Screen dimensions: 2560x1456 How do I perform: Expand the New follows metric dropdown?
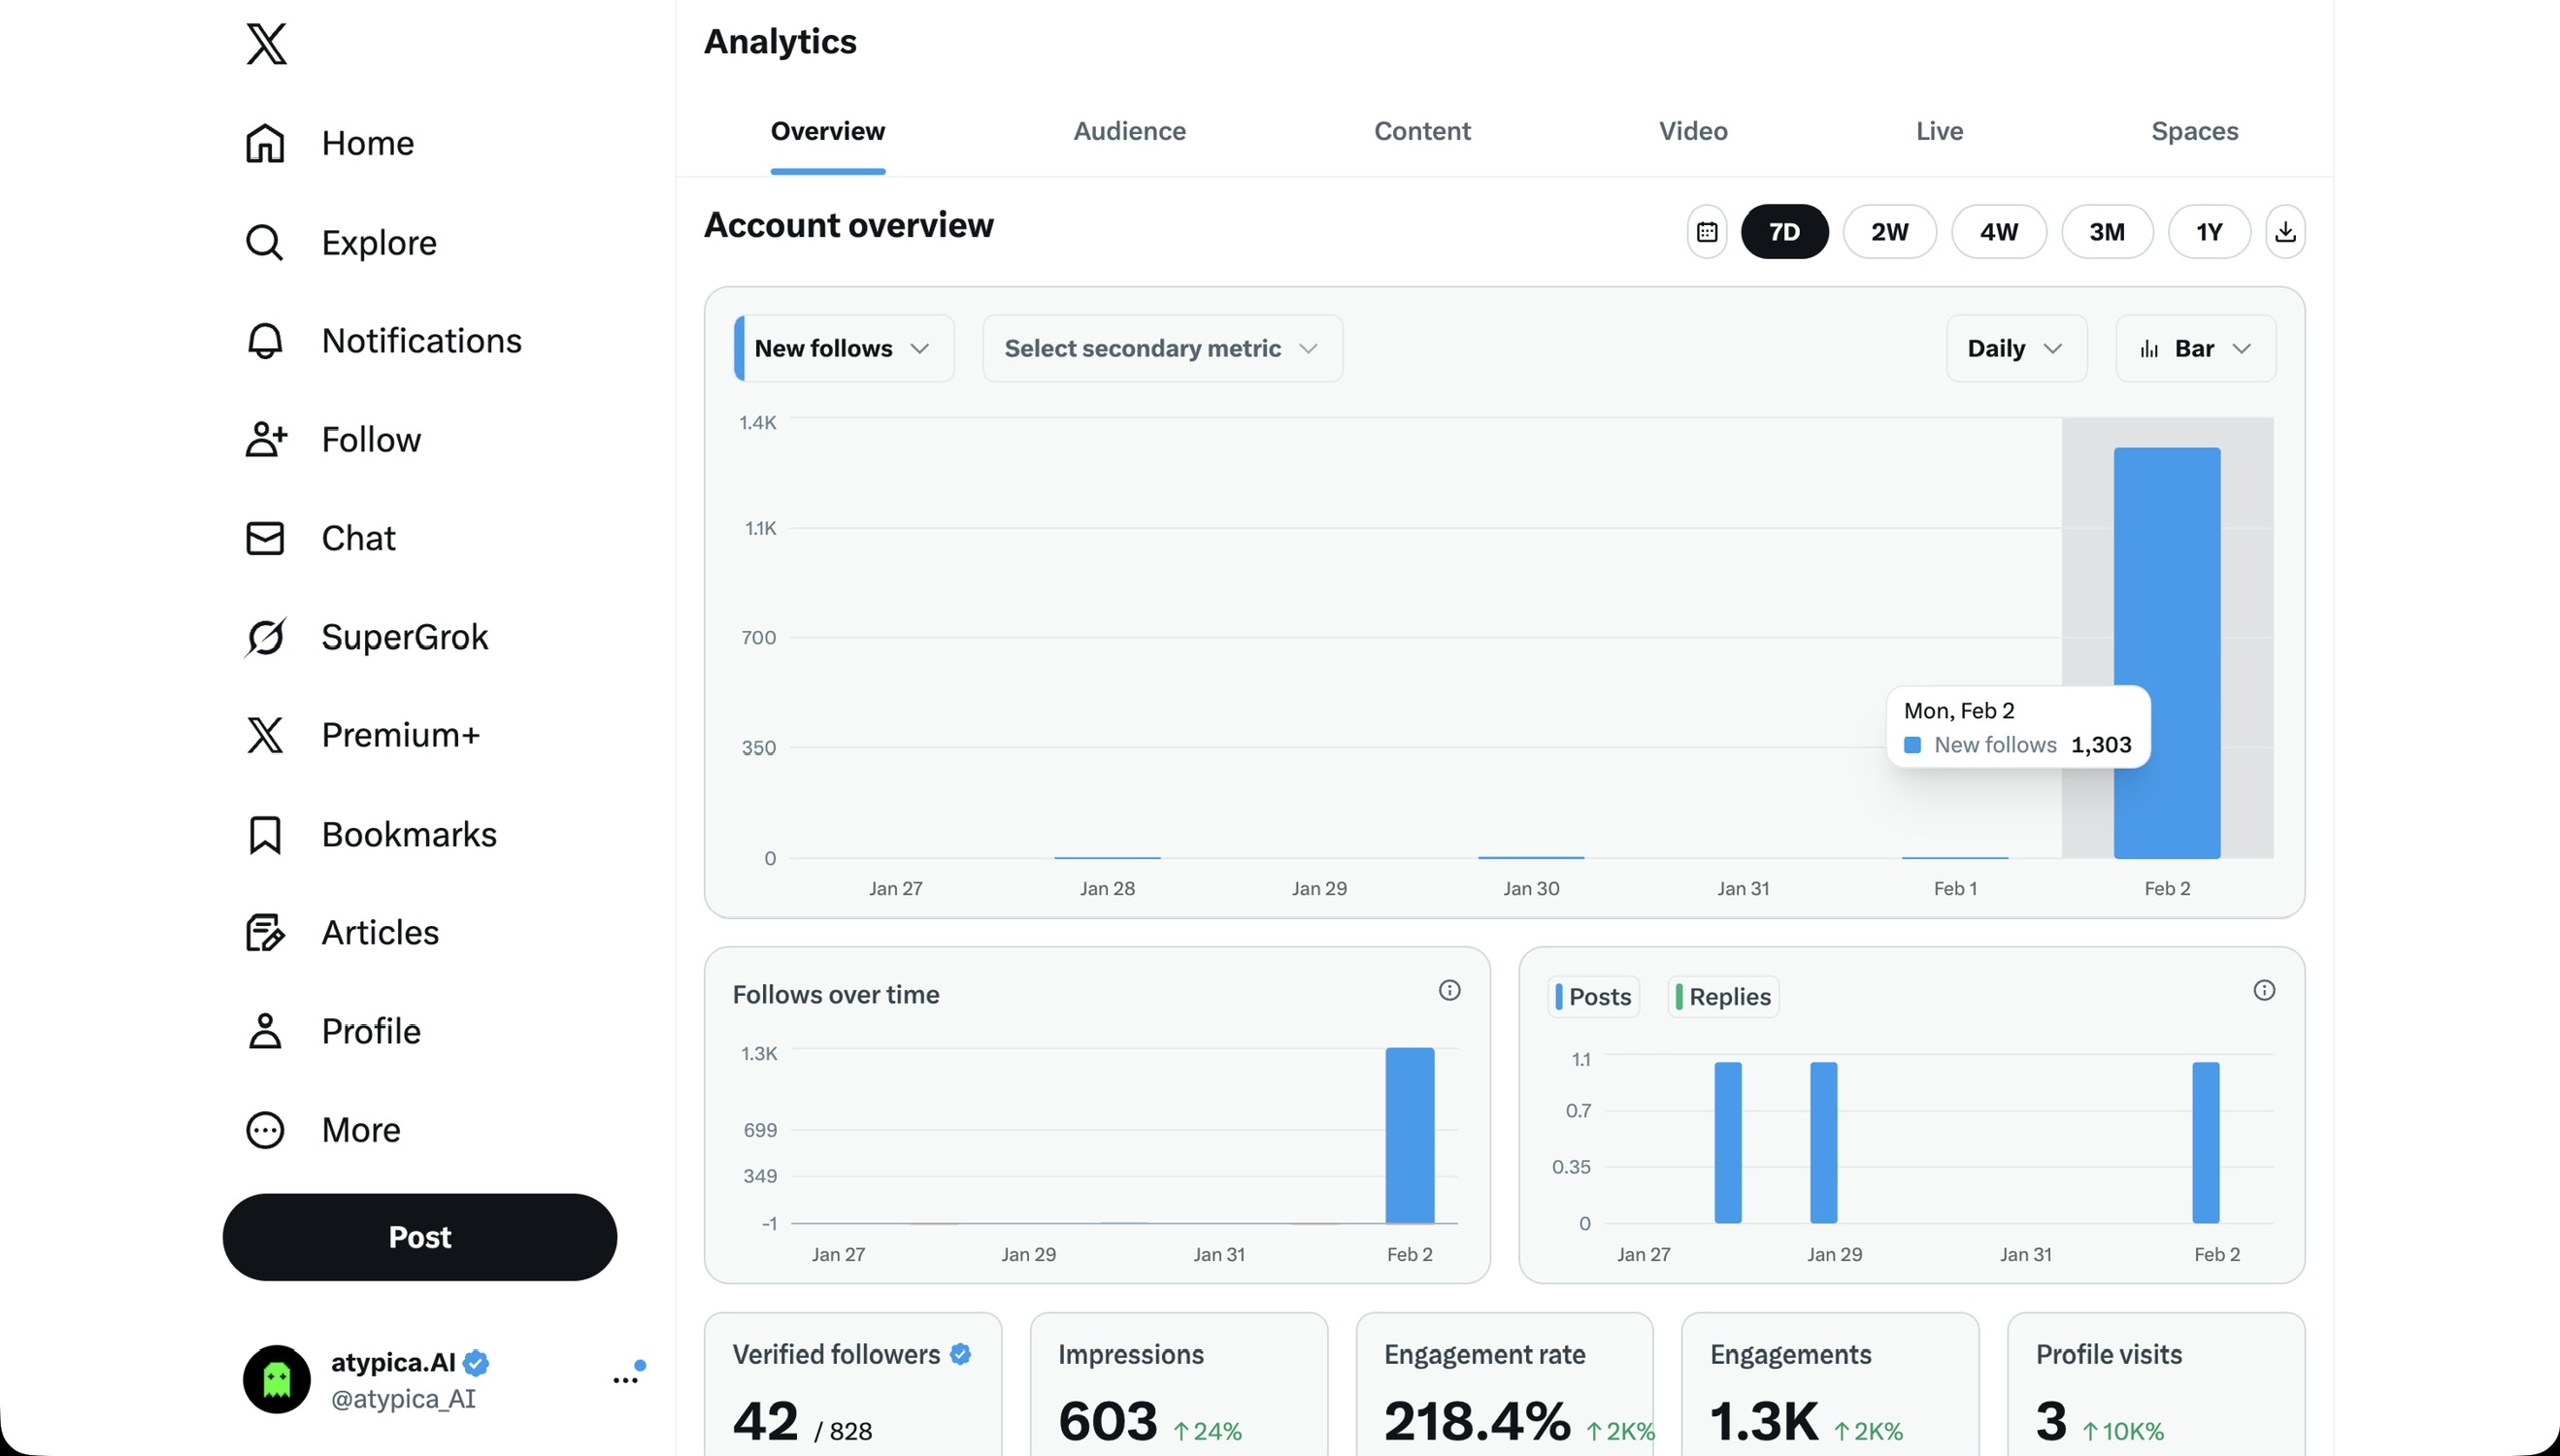click(843, 348)
